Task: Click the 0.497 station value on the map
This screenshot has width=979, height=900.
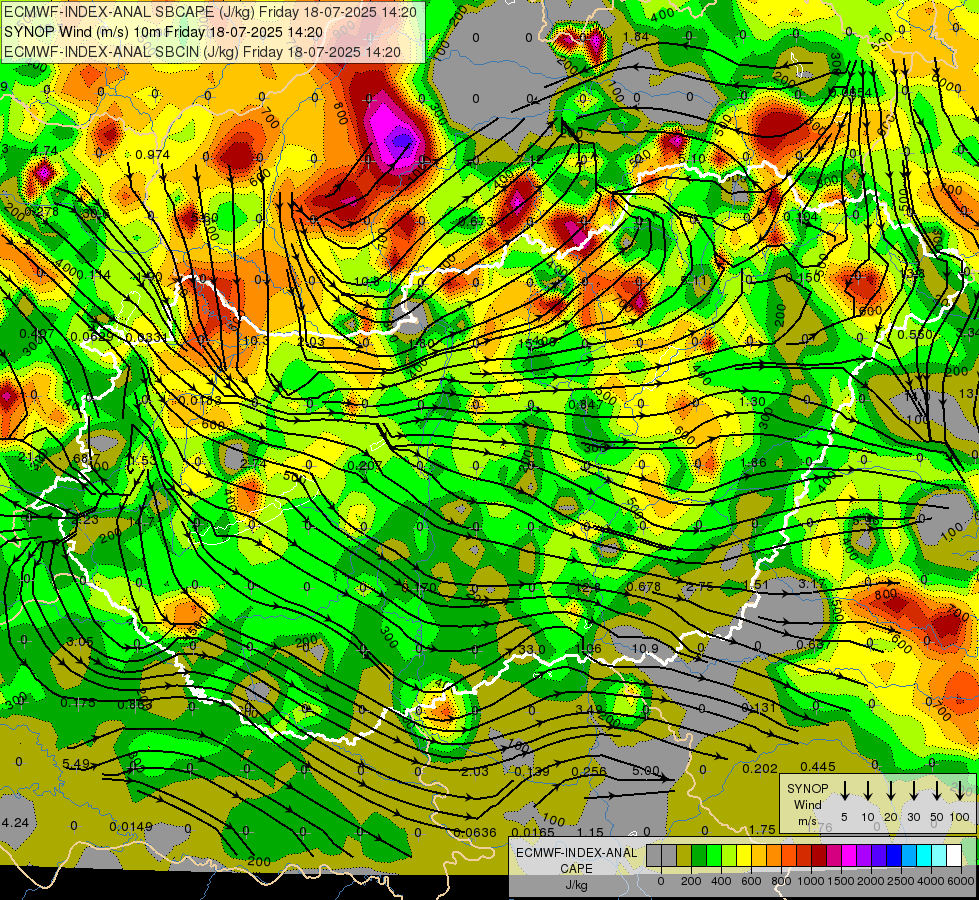Action: 37,334
